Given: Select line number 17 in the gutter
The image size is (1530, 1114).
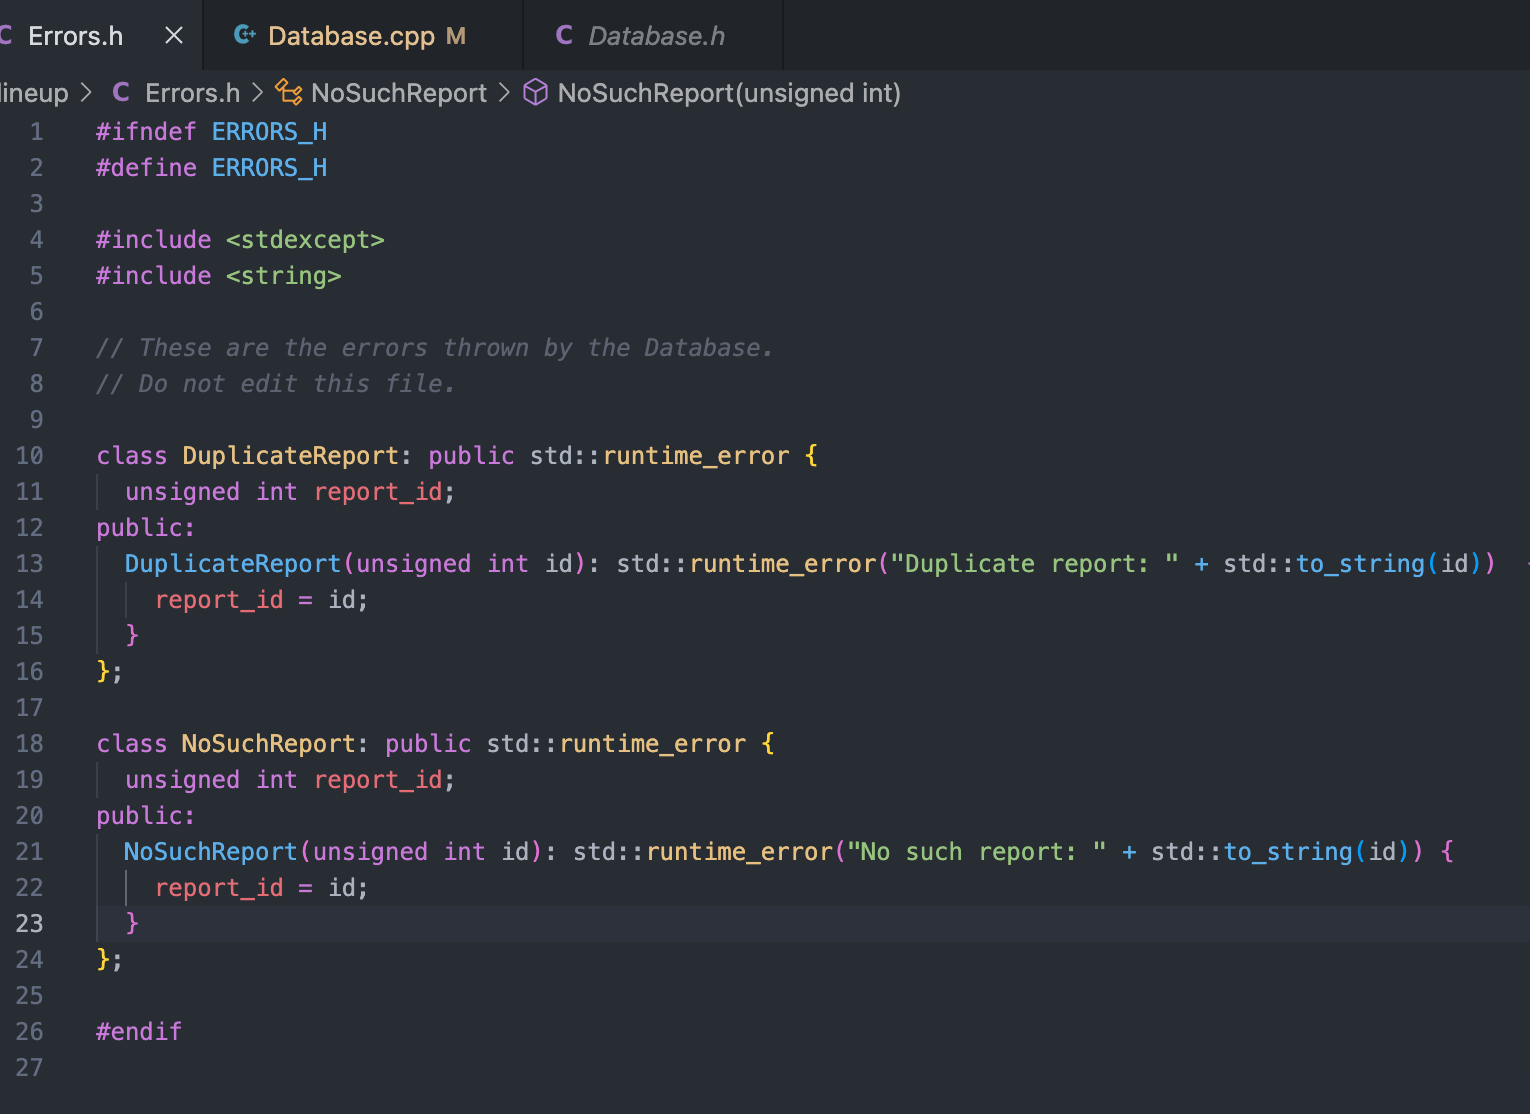Looking at the screenshot, I should (x=30, y=708).
